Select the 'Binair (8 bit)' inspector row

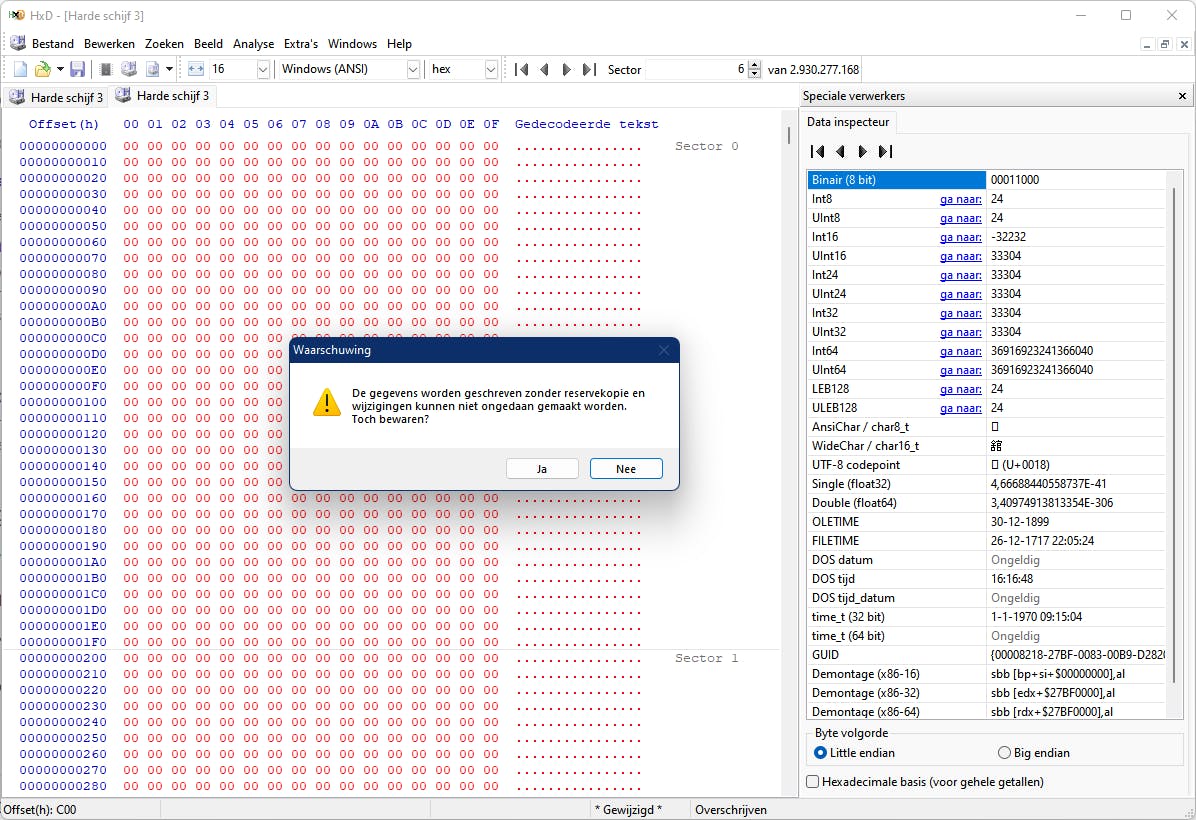(985, 180)
